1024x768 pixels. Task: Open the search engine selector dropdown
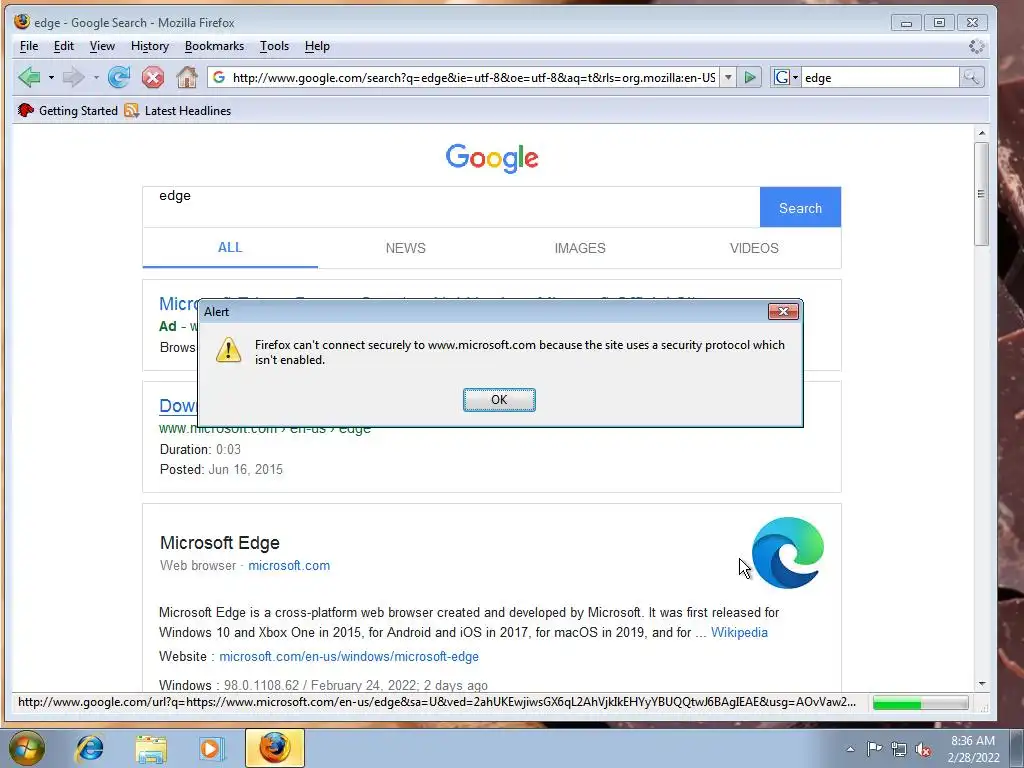click(786, 78)
